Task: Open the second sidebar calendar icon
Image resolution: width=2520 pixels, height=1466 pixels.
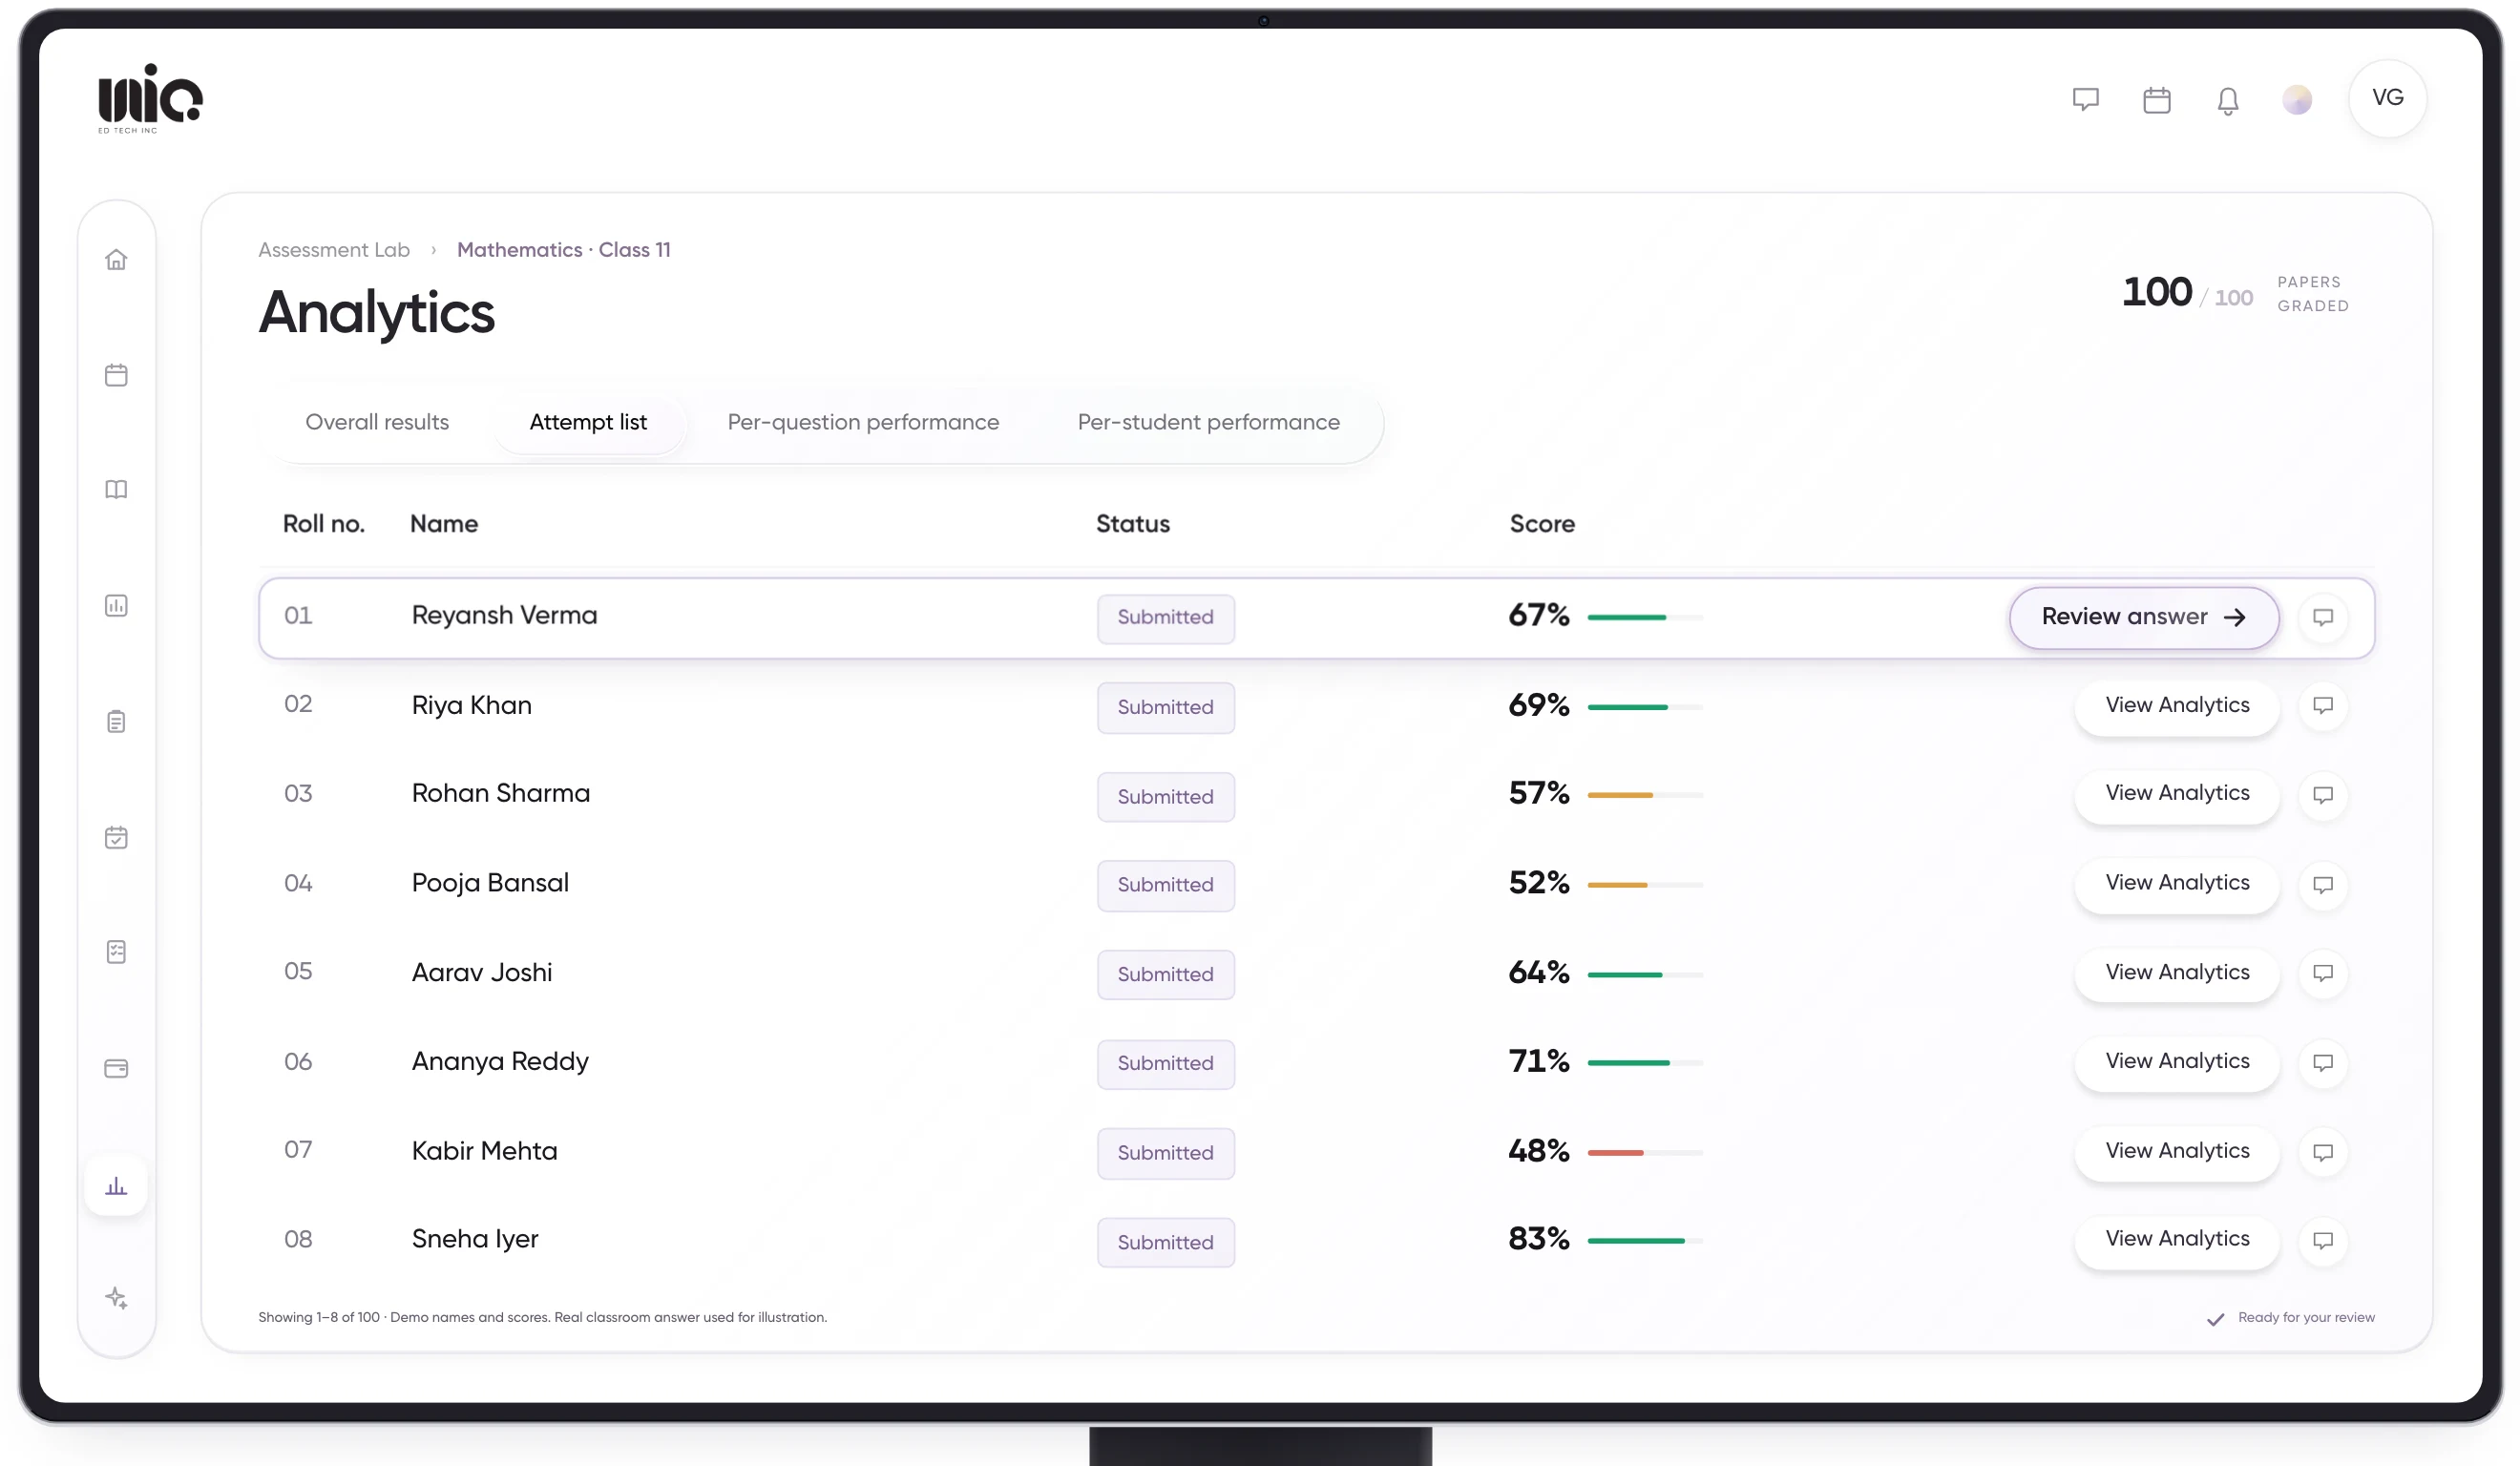Action: [116, 375]
